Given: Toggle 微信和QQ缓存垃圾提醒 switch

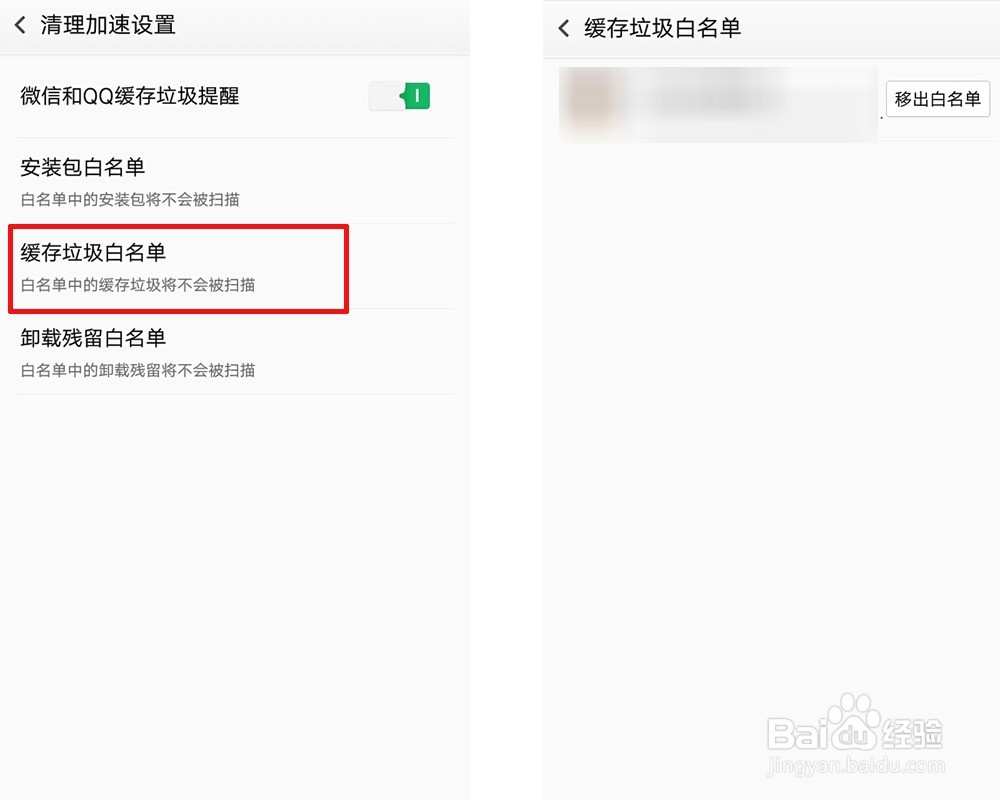Looking at the screenshot, I should click(400, 96).
